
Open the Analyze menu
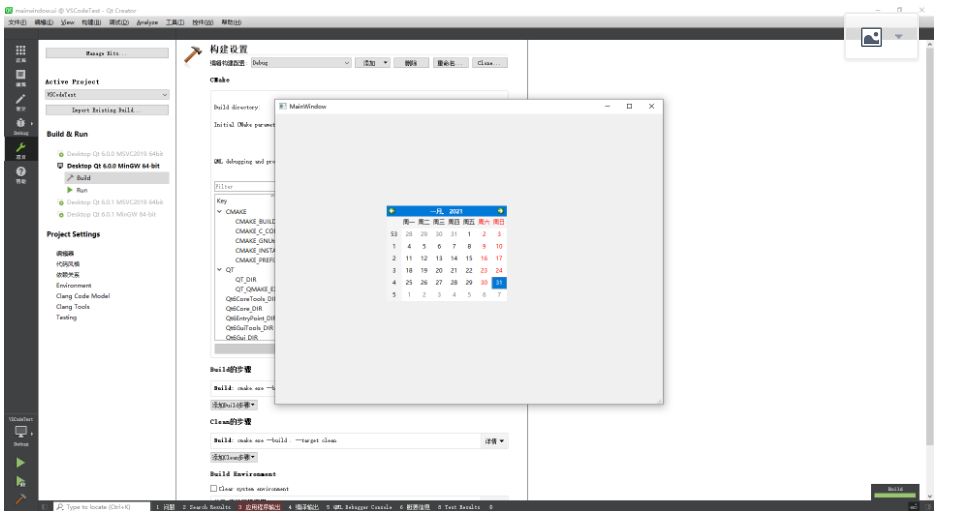[x=147, y=23]
